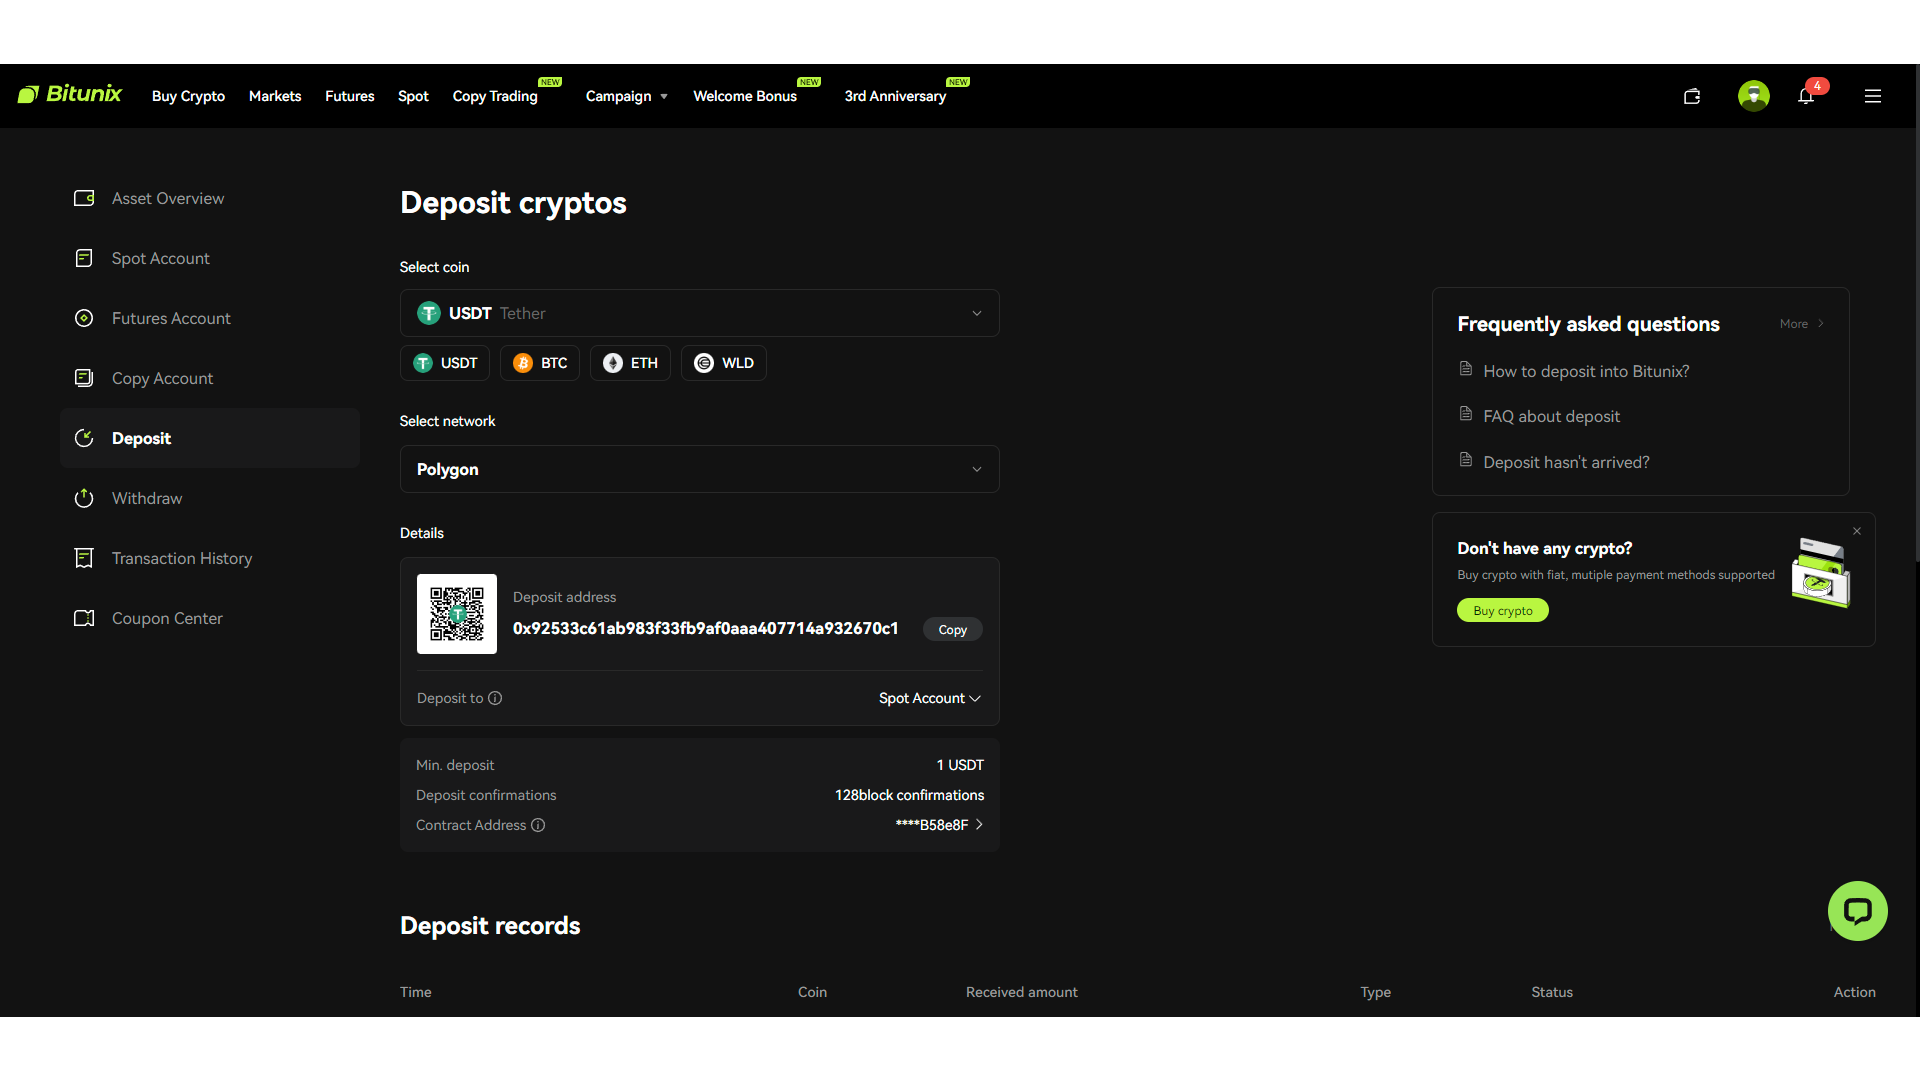
Task: Open notifications bell icon
Action: pyautogui.click(x=1806, y=96)
